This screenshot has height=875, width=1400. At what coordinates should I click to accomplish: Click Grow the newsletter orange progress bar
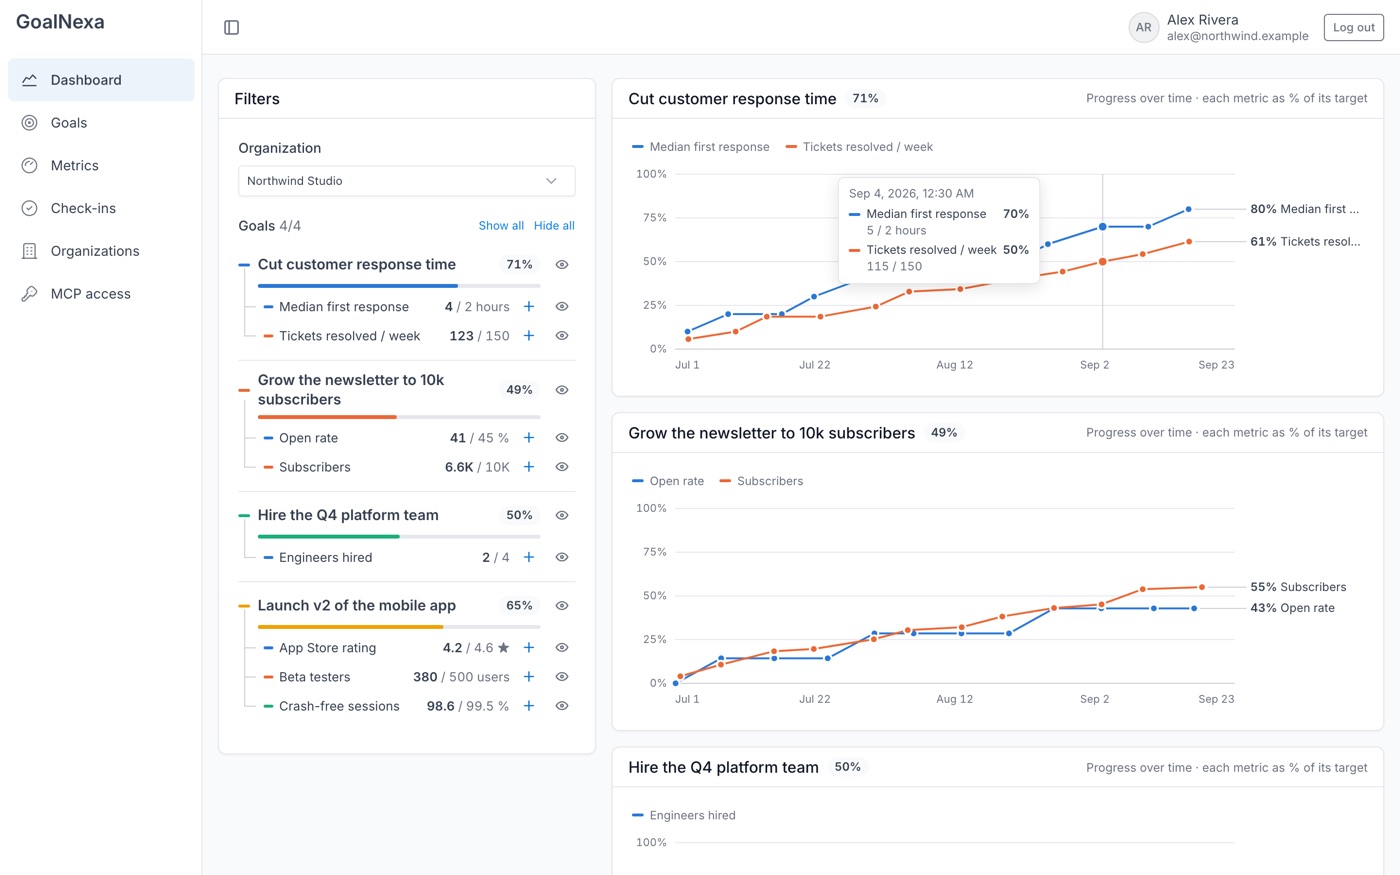pos(399,417)
